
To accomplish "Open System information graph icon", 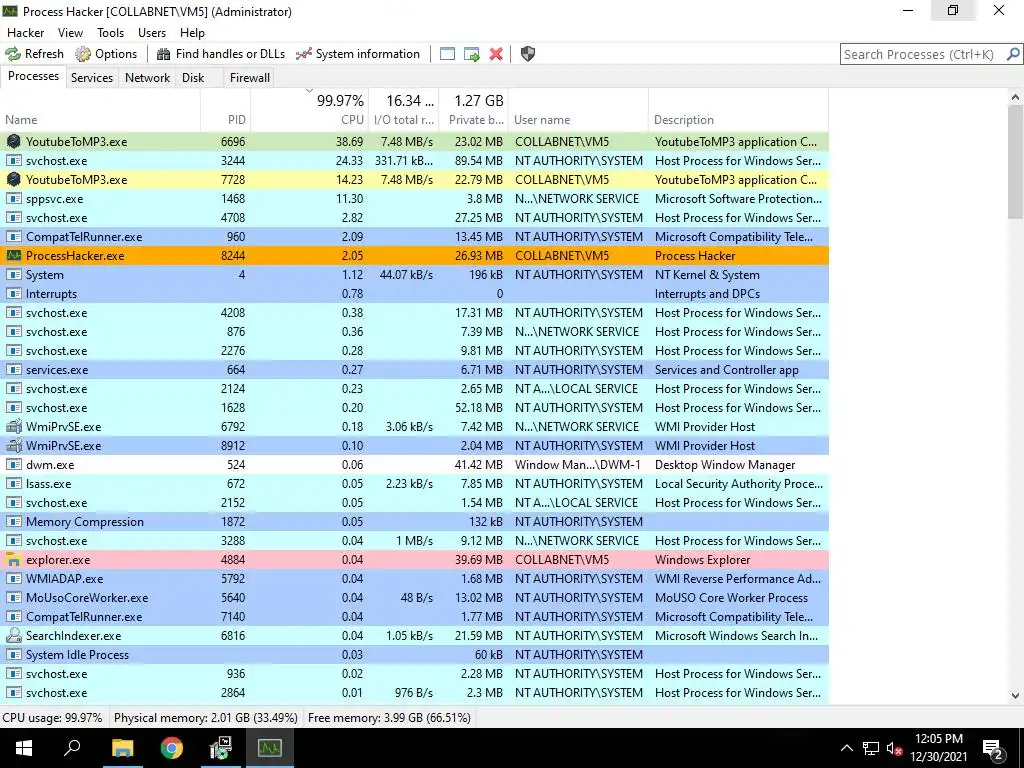I will (x=304, y=54).
